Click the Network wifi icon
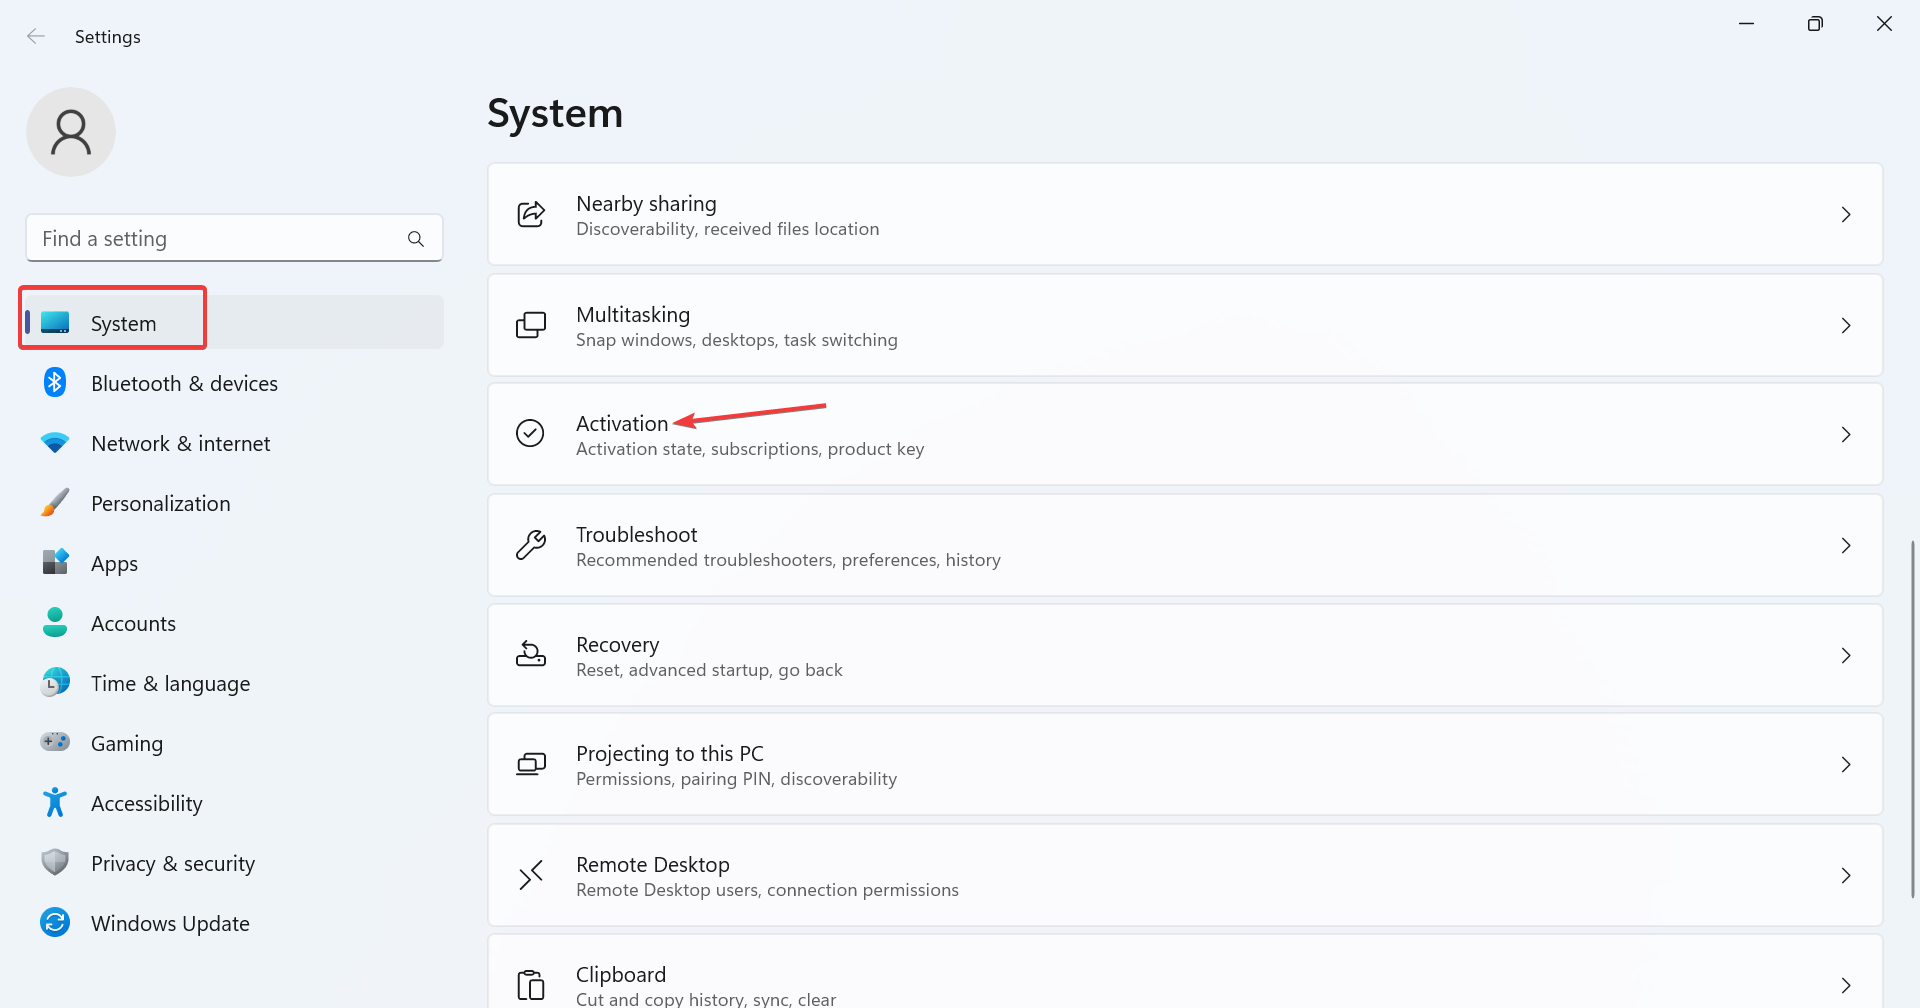Viewport: 1920px width, 1008px height. [55, 443]
